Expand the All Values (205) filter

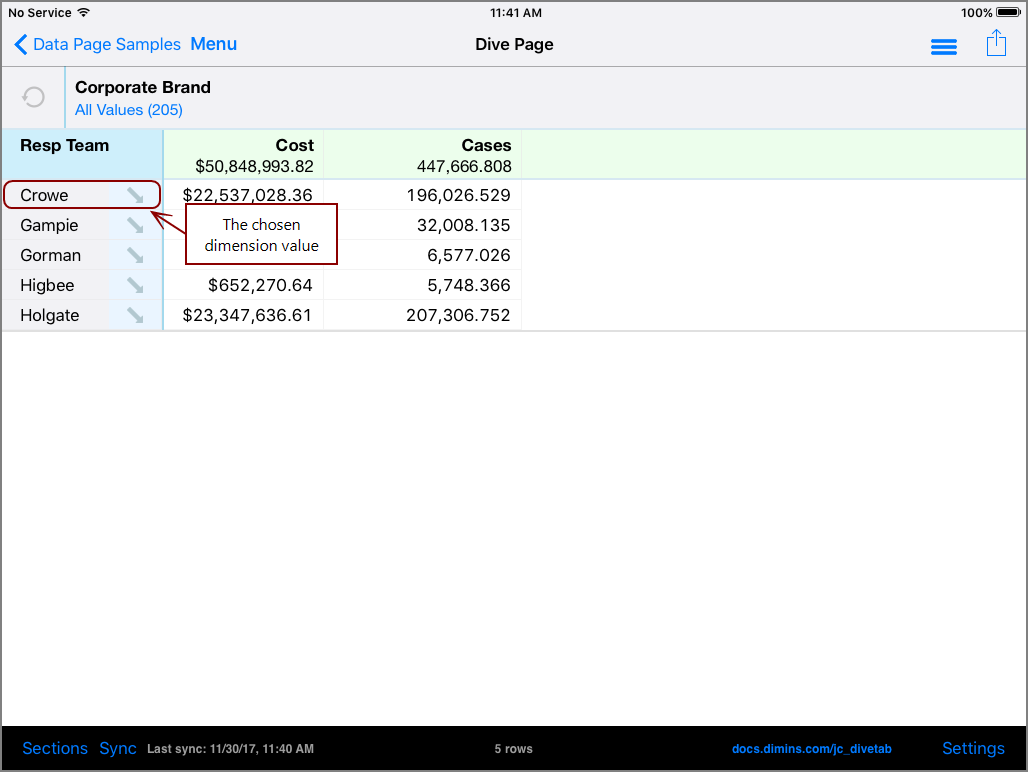[128, 110]
